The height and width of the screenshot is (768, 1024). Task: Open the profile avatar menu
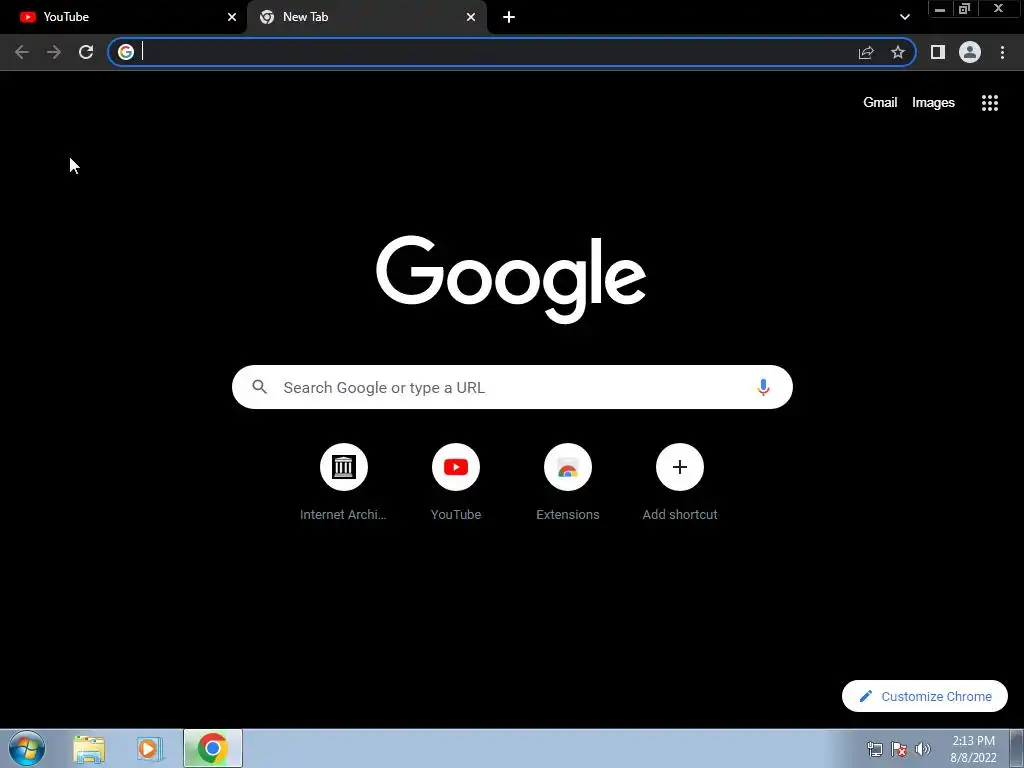(x=970, y=52)
